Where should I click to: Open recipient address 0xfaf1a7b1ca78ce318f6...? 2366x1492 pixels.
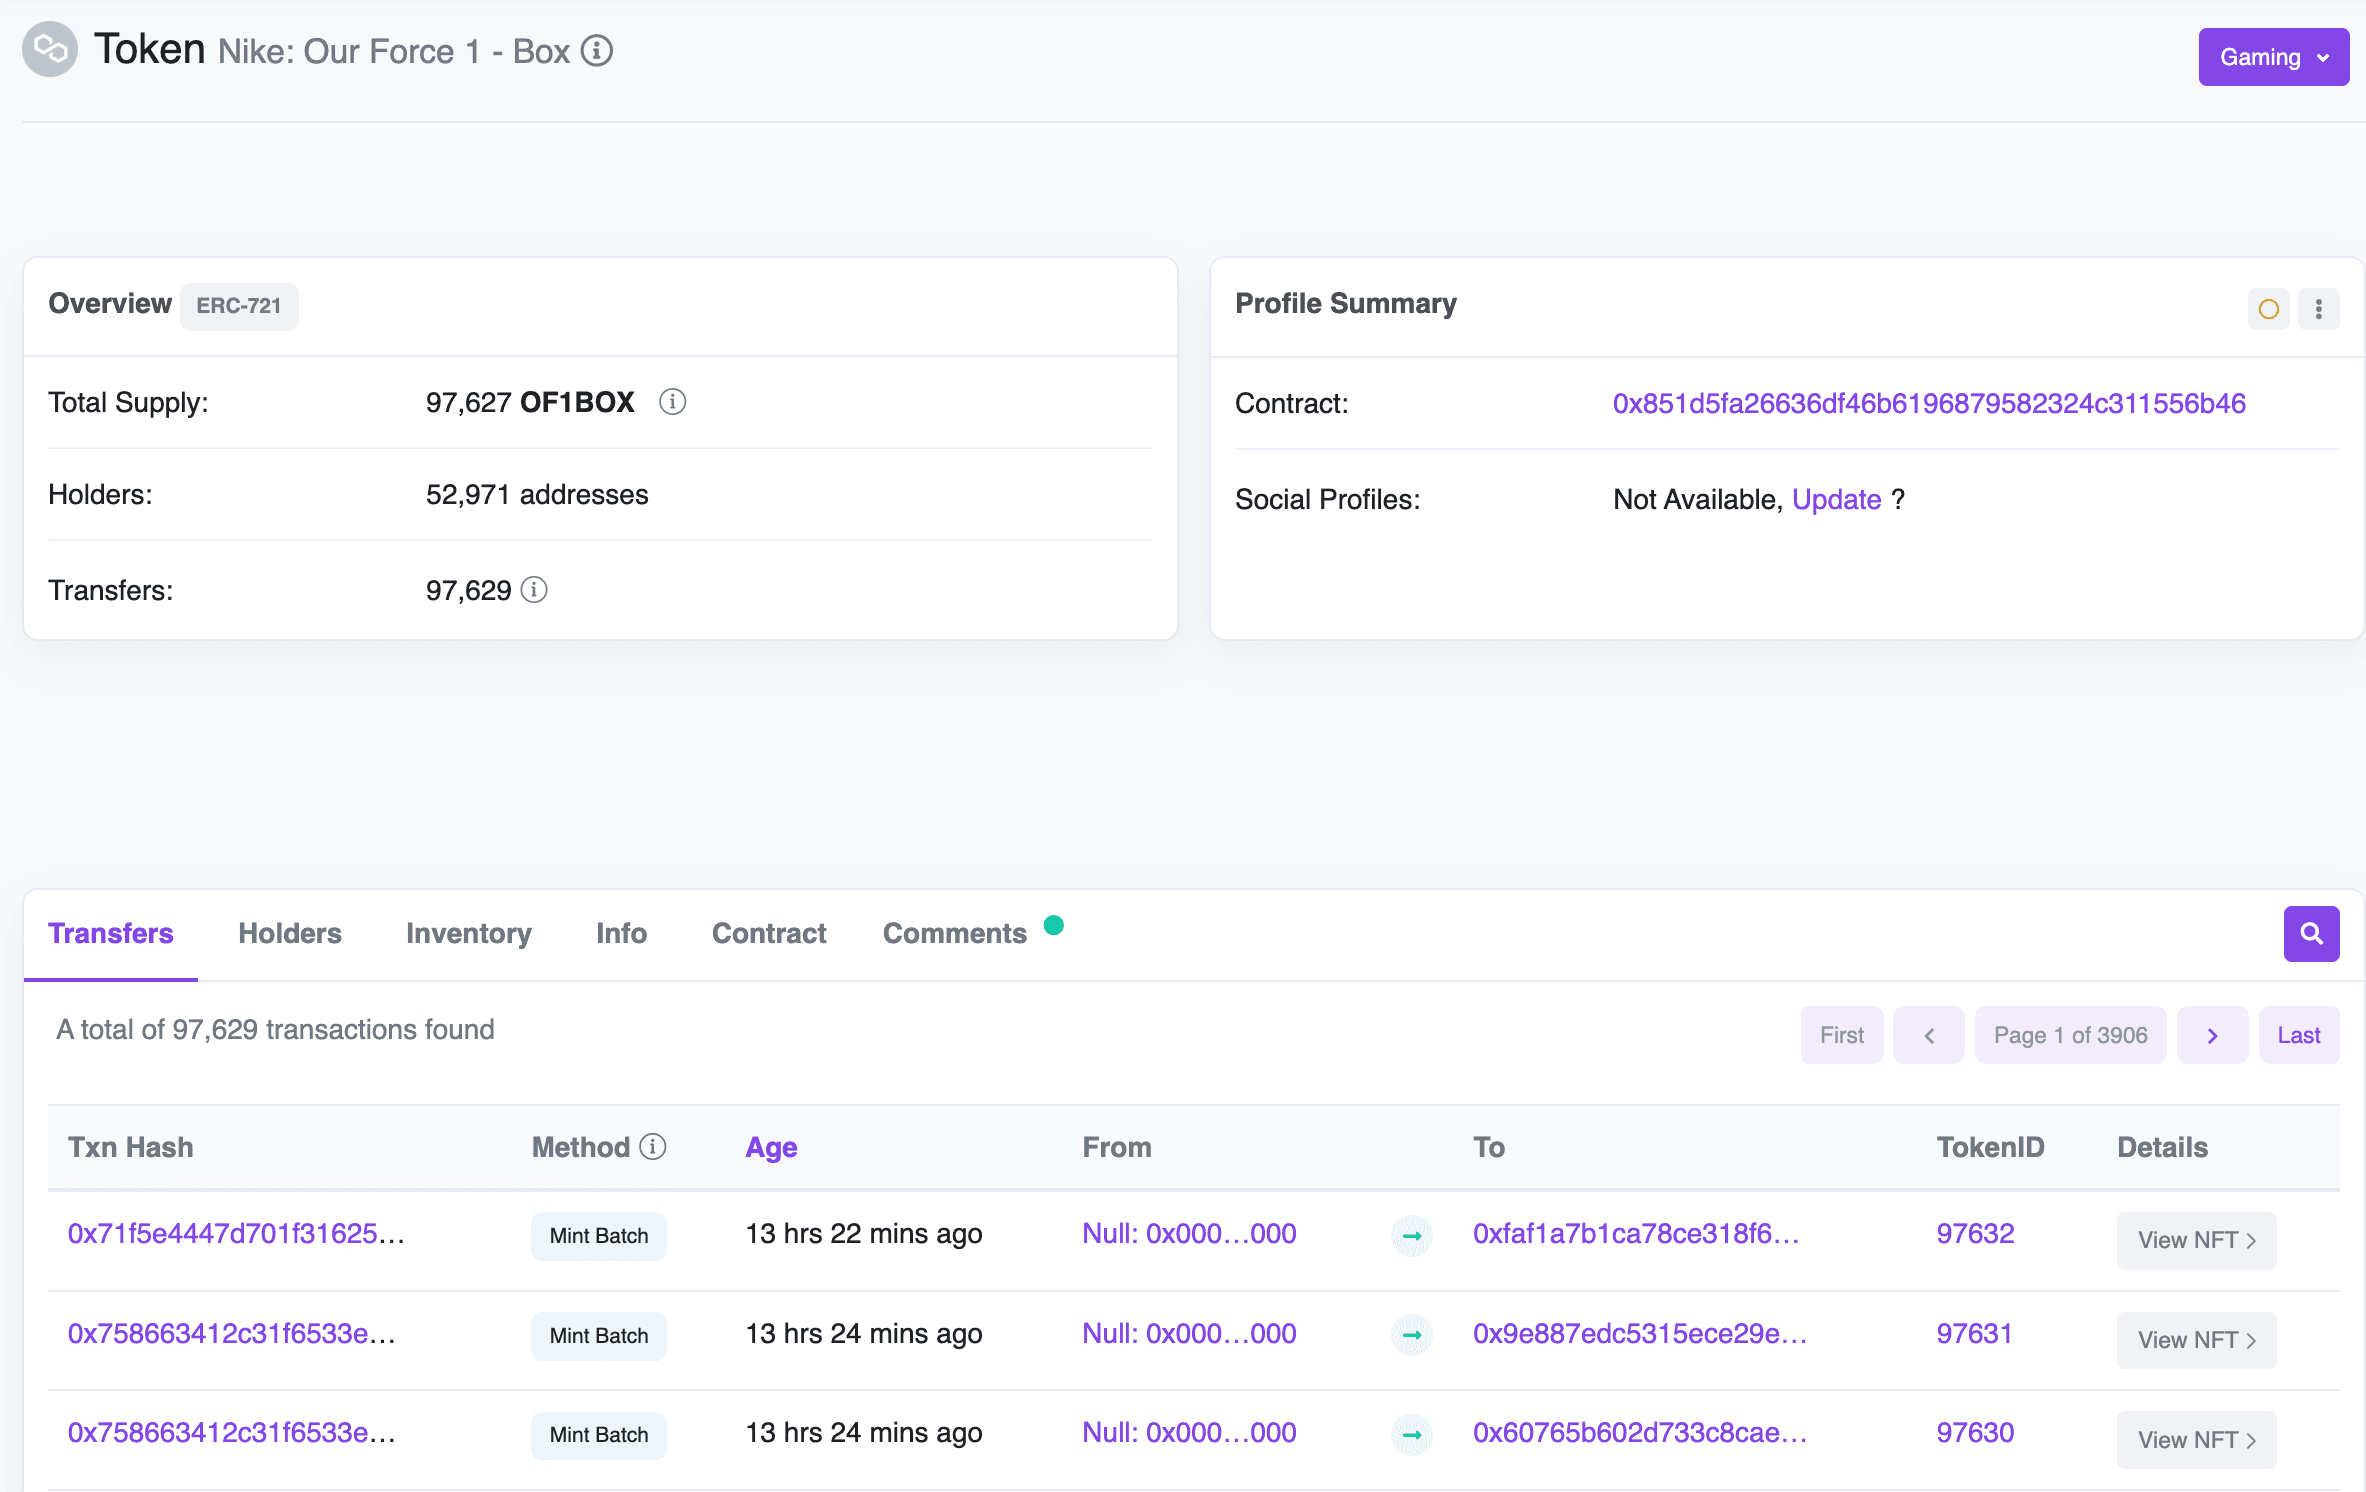(x=1636, y=1233)
